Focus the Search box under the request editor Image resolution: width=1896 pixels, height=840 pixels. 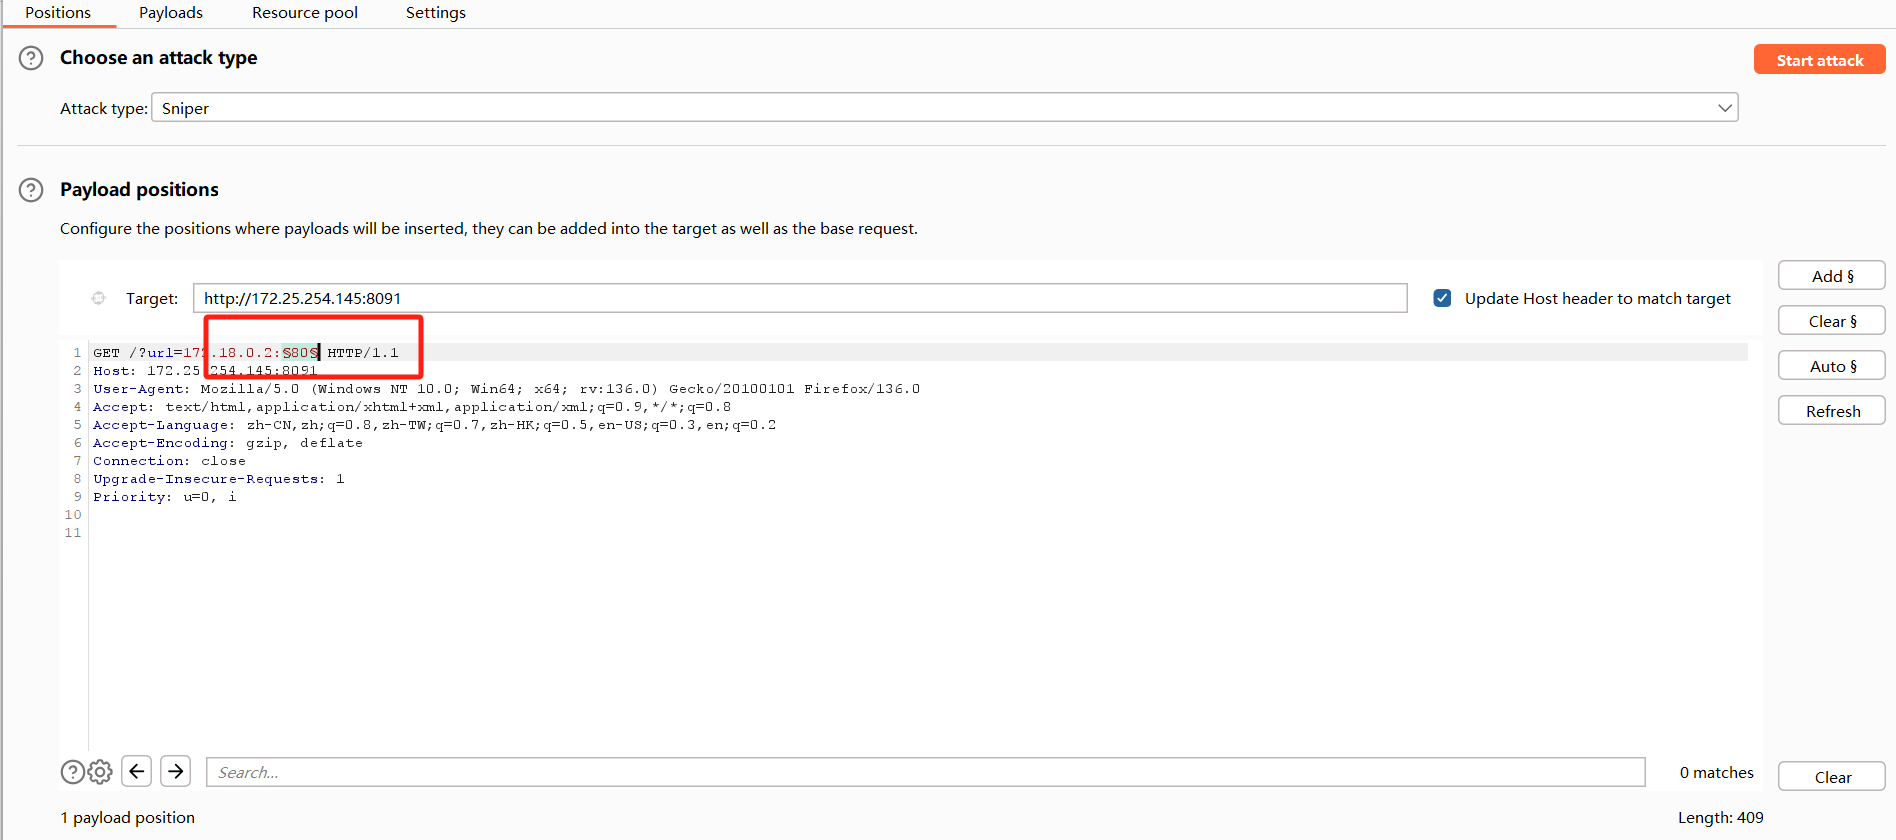tap(925, 772)
